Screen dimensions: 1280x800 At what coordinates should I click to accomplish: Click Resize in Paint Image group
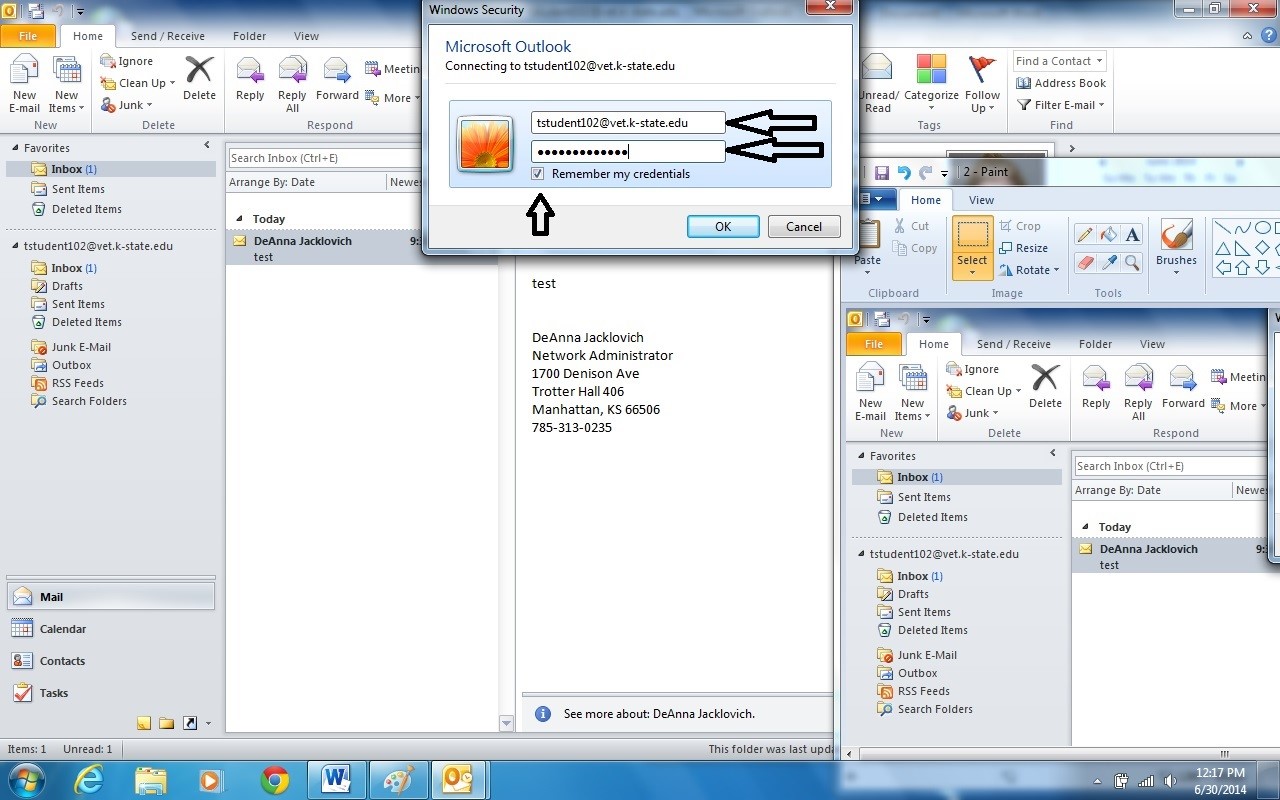(x=1023, y=248)
